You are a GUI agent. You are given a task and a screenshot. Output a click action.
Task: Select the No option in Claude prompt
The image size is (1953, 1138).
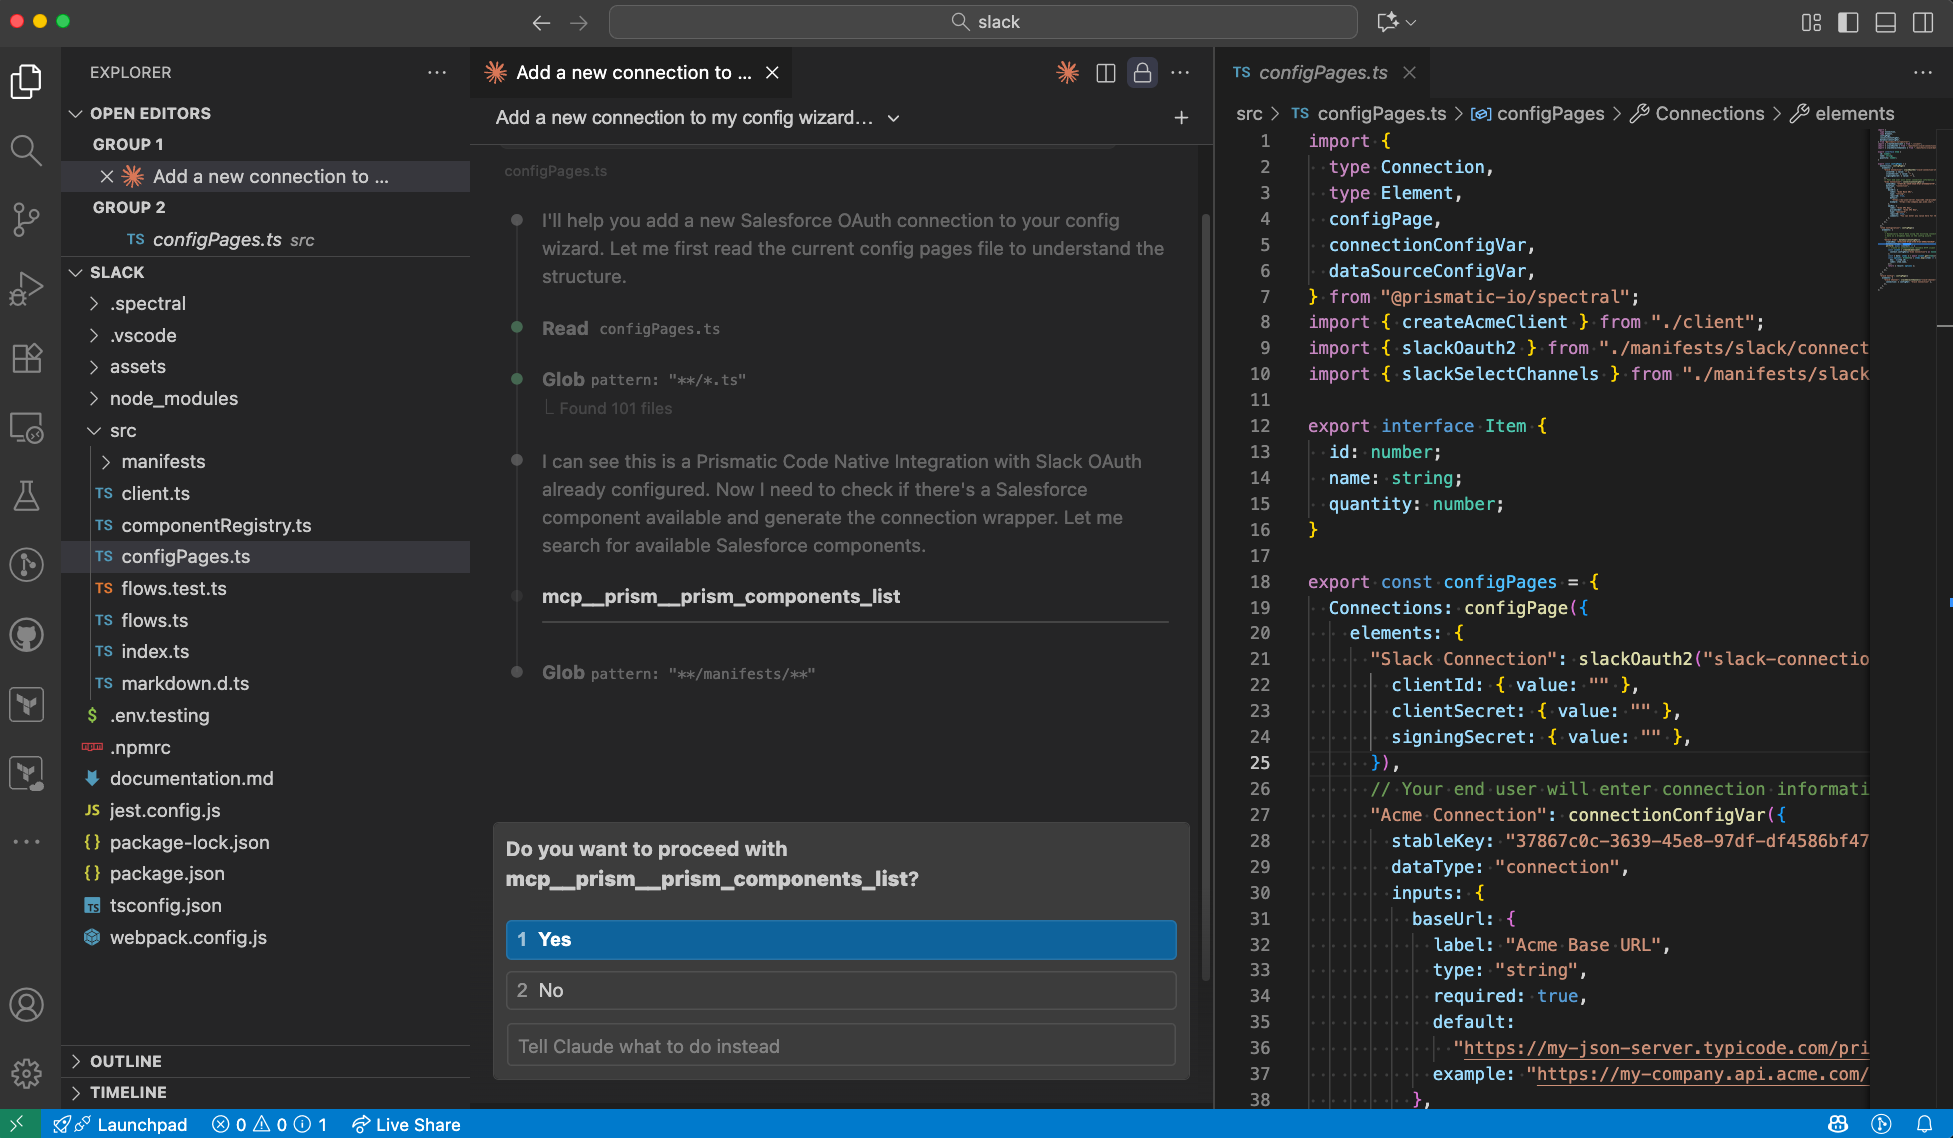840,990
